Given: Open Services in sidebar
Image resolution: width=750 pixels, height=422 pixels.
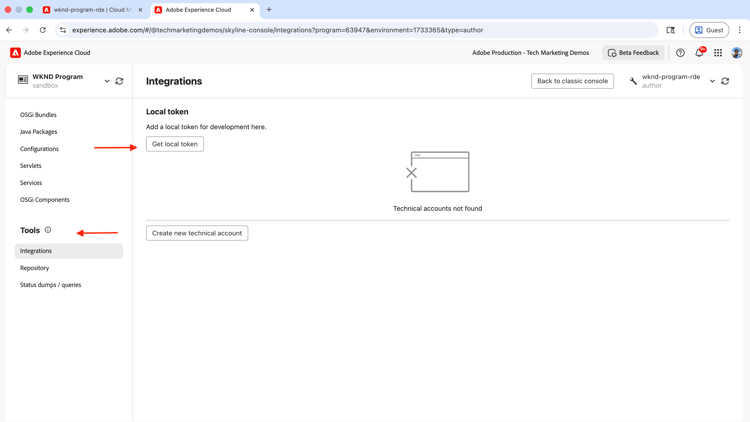Looking at the screenshot, I should point(31,183).
